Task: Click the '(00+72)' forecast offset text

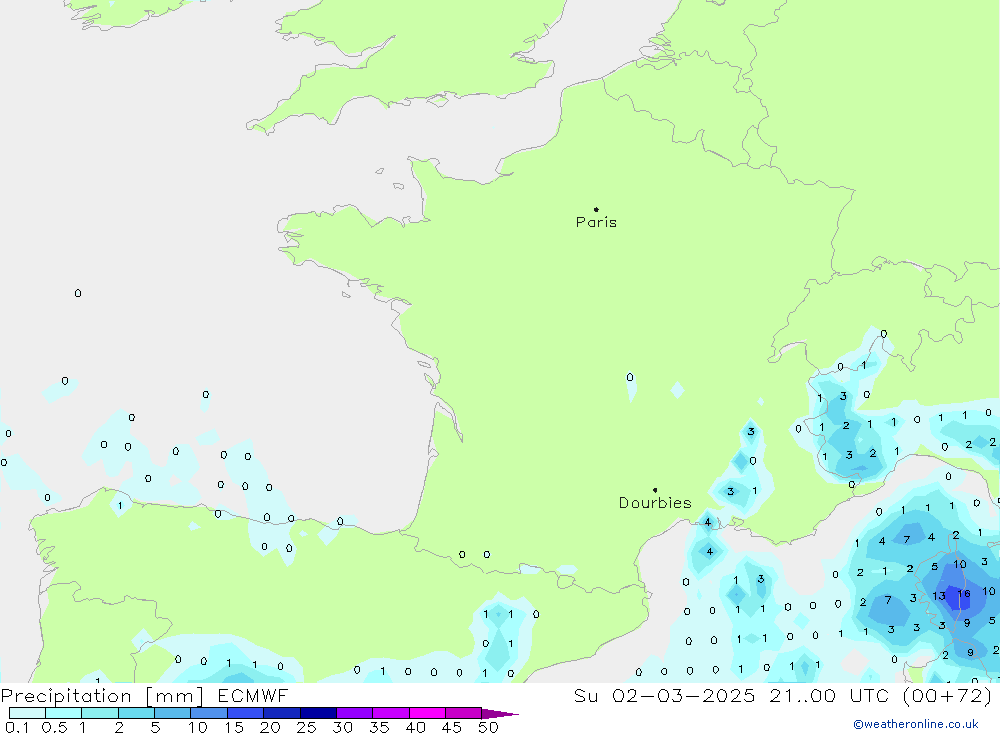Action: coord(948,695)
